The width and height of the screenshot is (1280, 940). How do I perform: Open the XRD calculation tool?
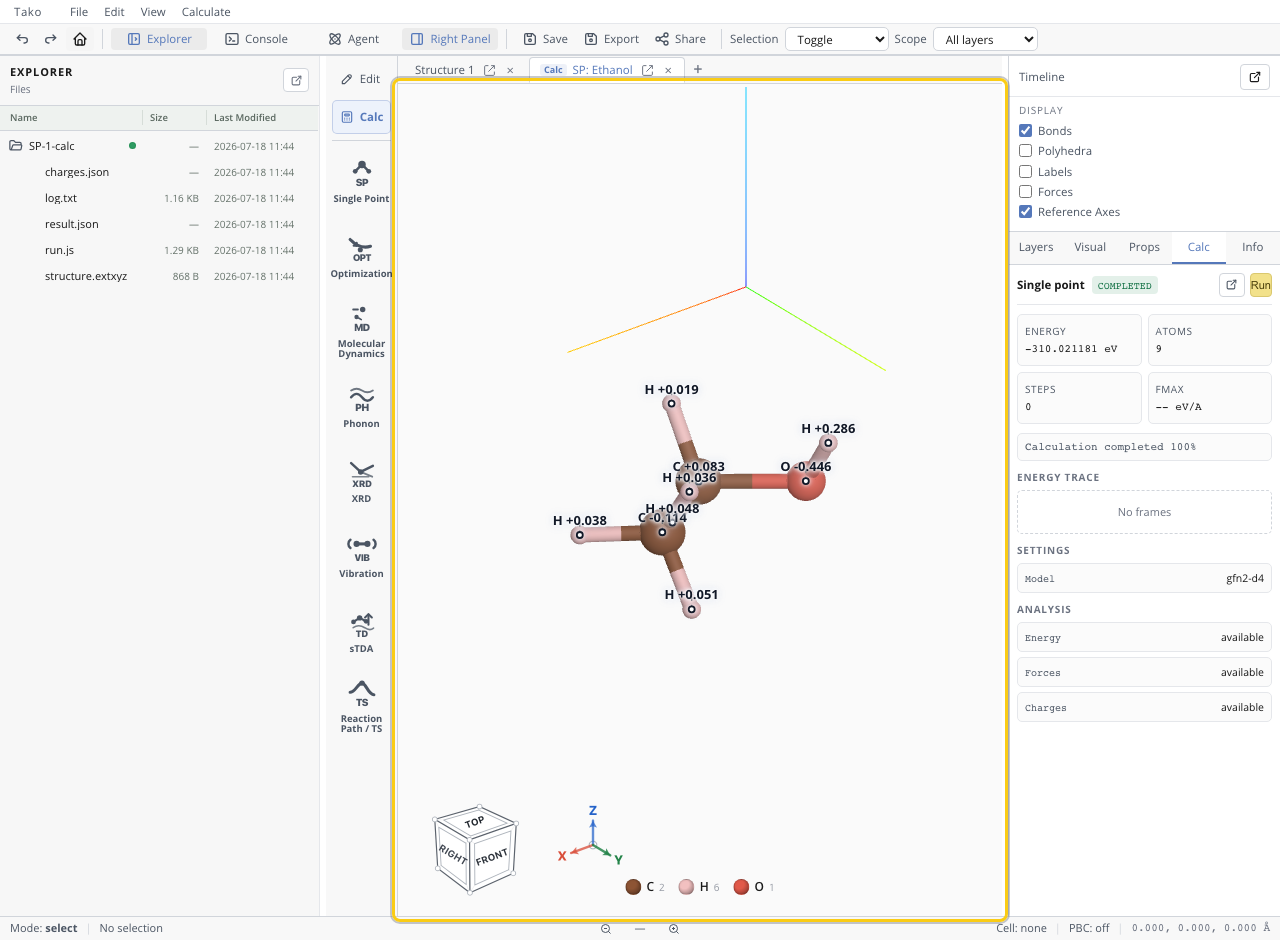361,482
